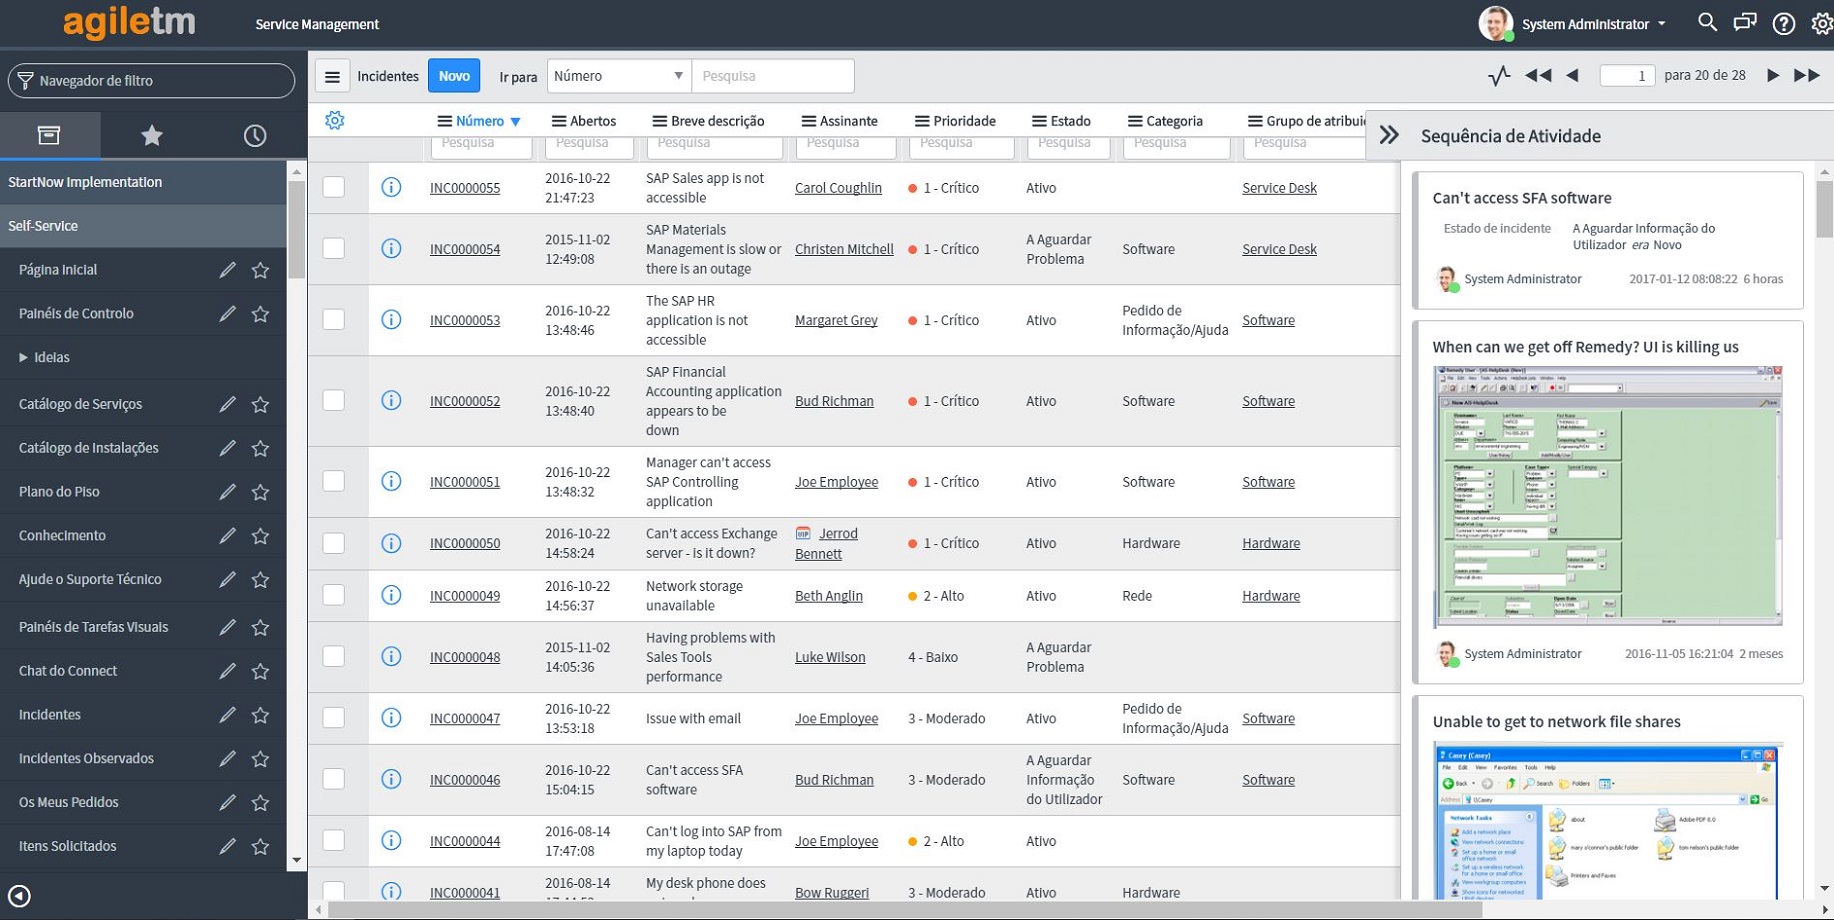Check the box for incident INC0000047
The width and height of the screenshot is (1834, 920).
click(x=334, y=718)
